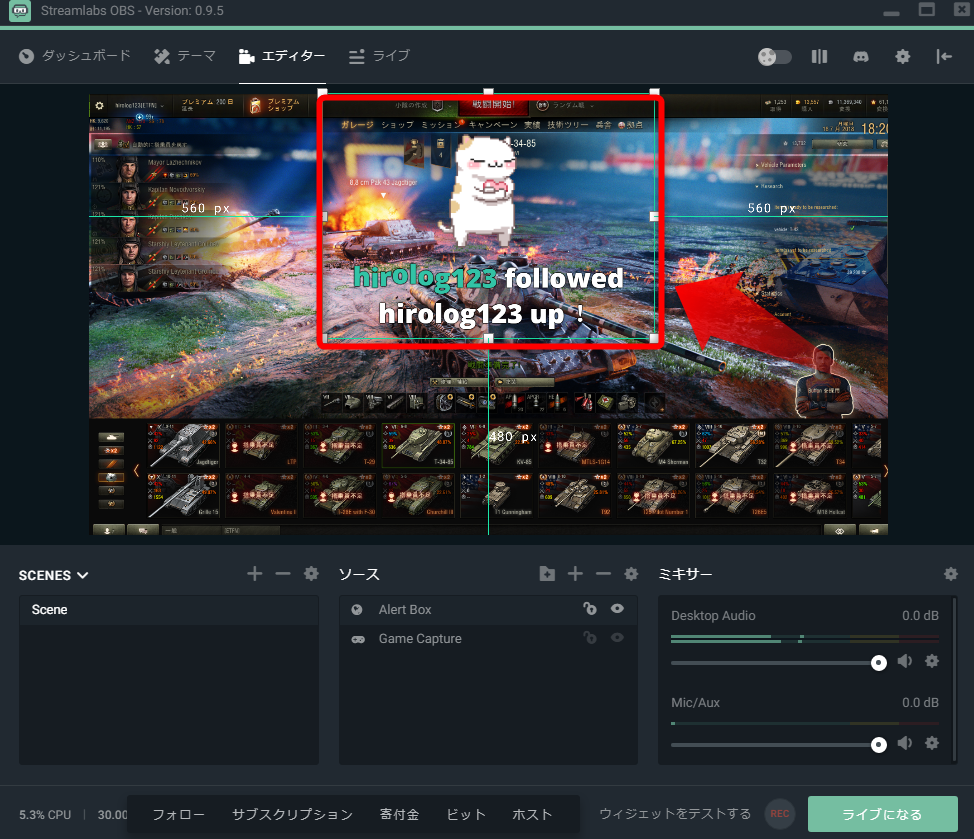Toggle night mode switch in top bar
Image resolution: width=974 pixels, height=839 pixels.
click(x=775, y=57)
